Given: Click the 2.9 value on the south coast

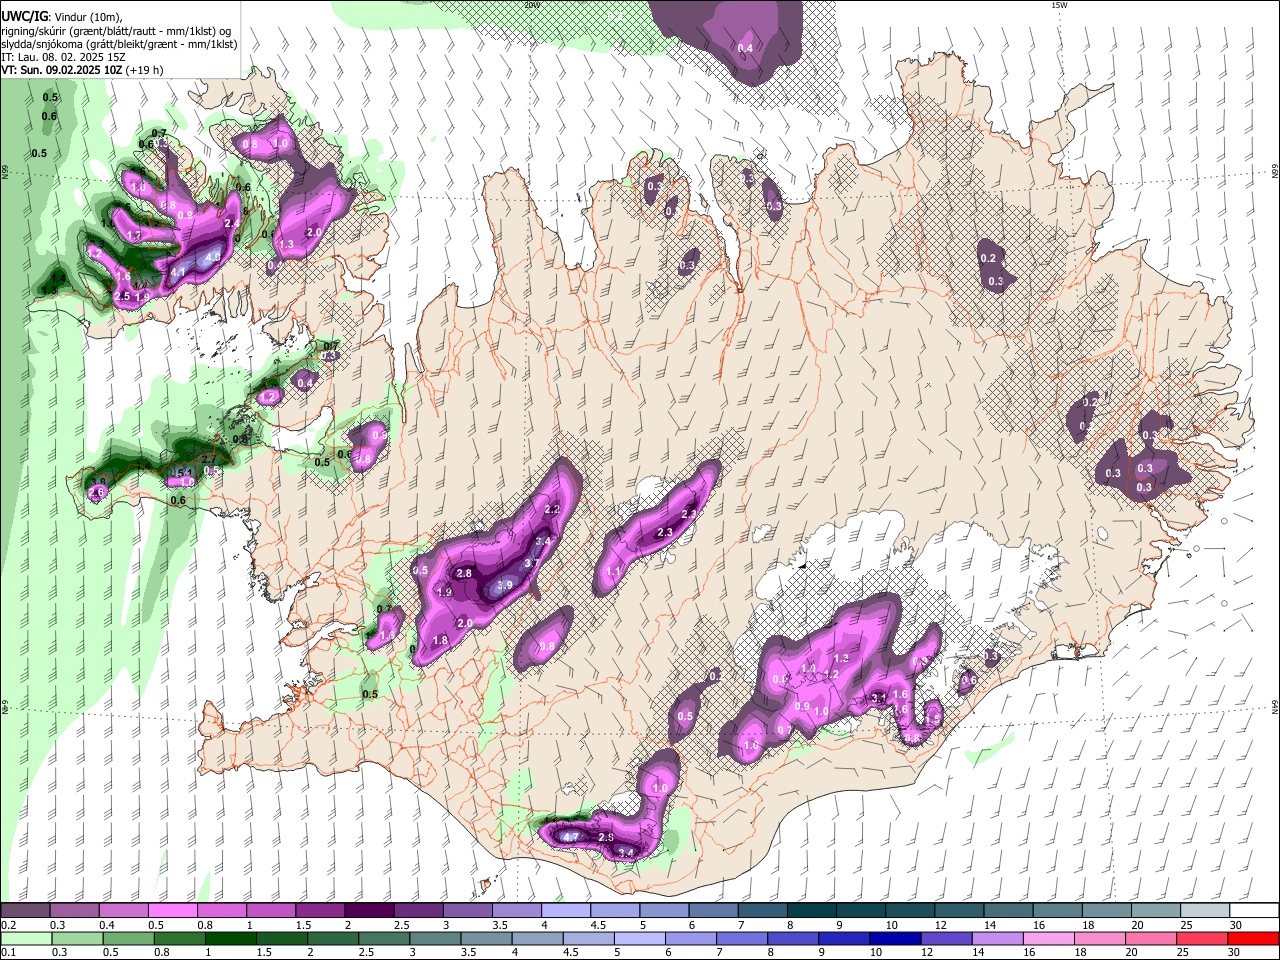Looking at the screenshot, I should click(605, 837).
